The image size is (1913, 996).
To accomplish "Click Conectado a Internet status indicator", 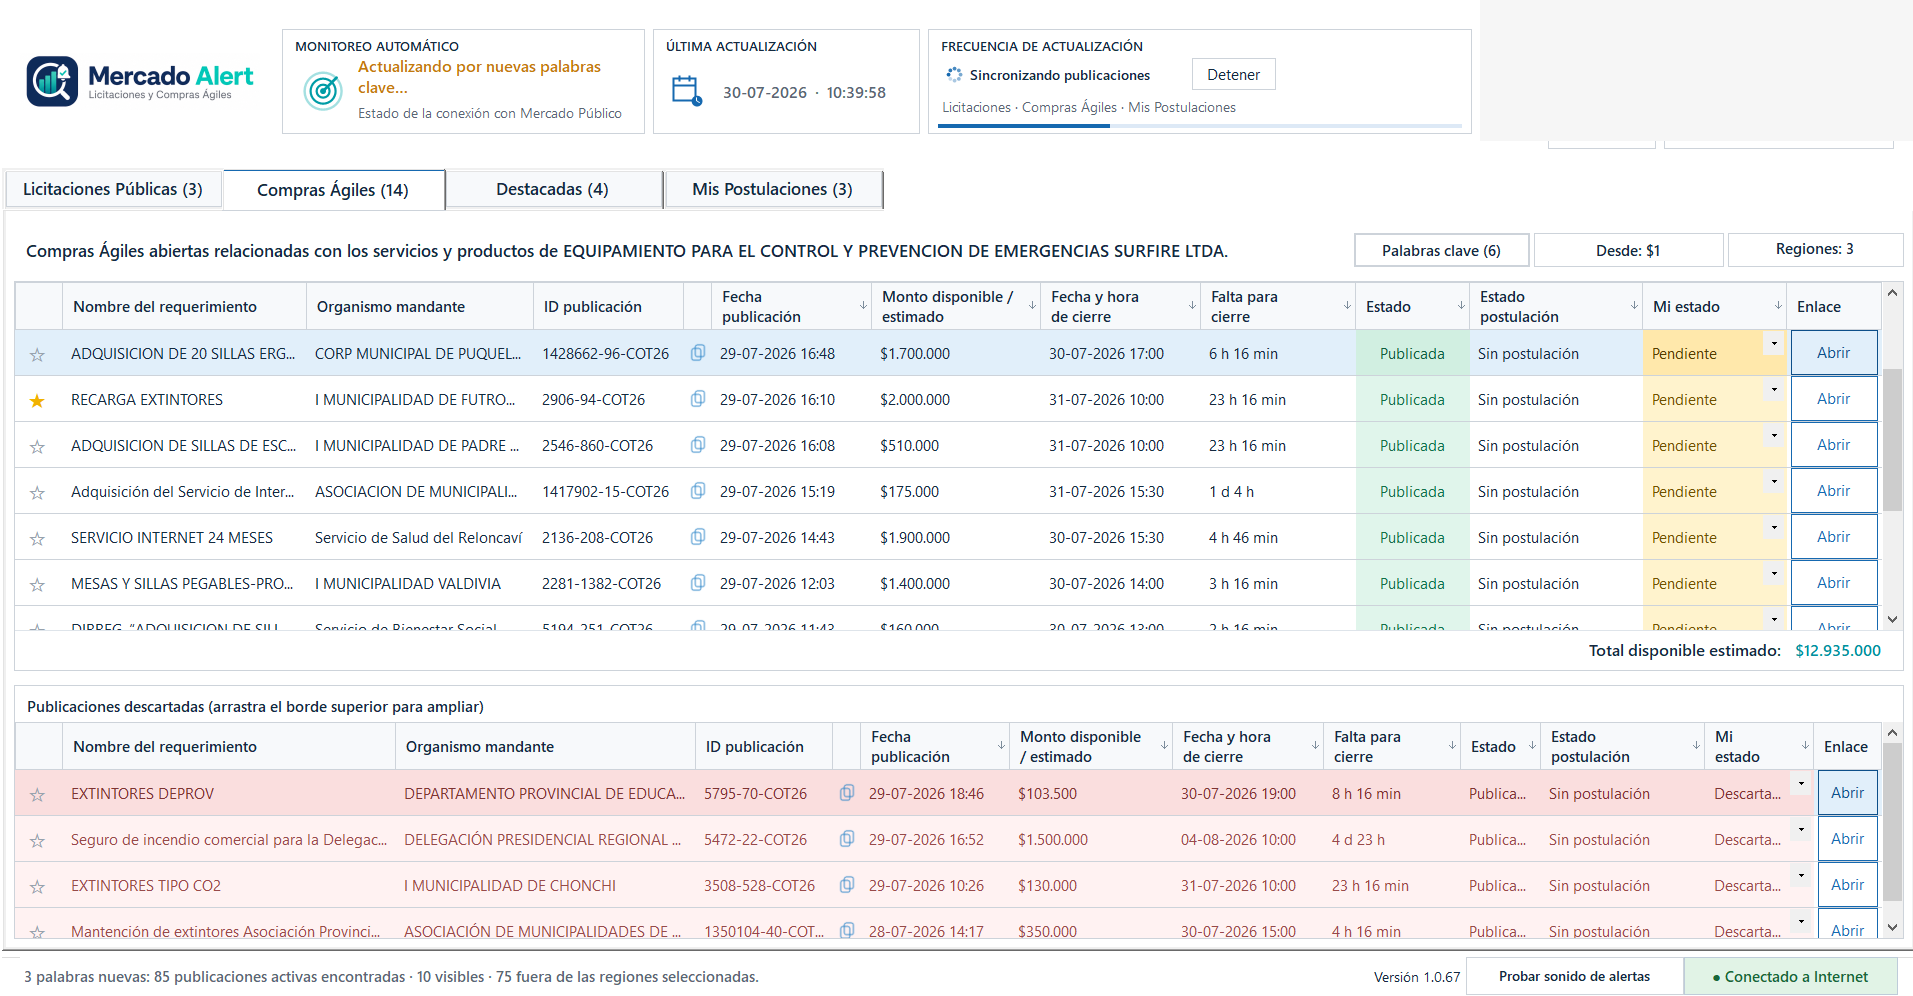I will click(x=1790, y=976).
